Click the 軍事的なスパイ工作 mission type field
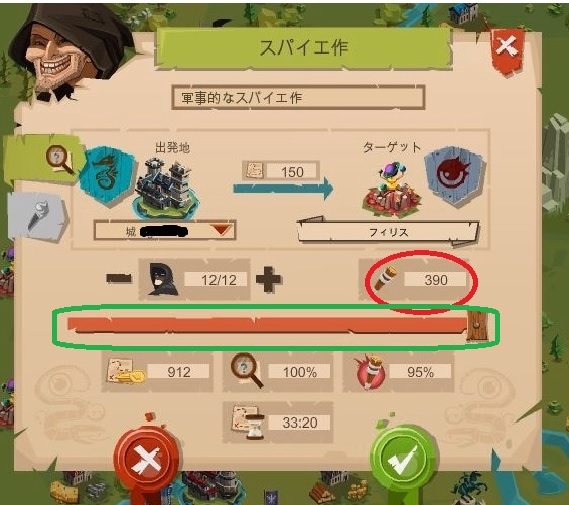The height and width of the screenshot is (505, 569). (298, 97)
